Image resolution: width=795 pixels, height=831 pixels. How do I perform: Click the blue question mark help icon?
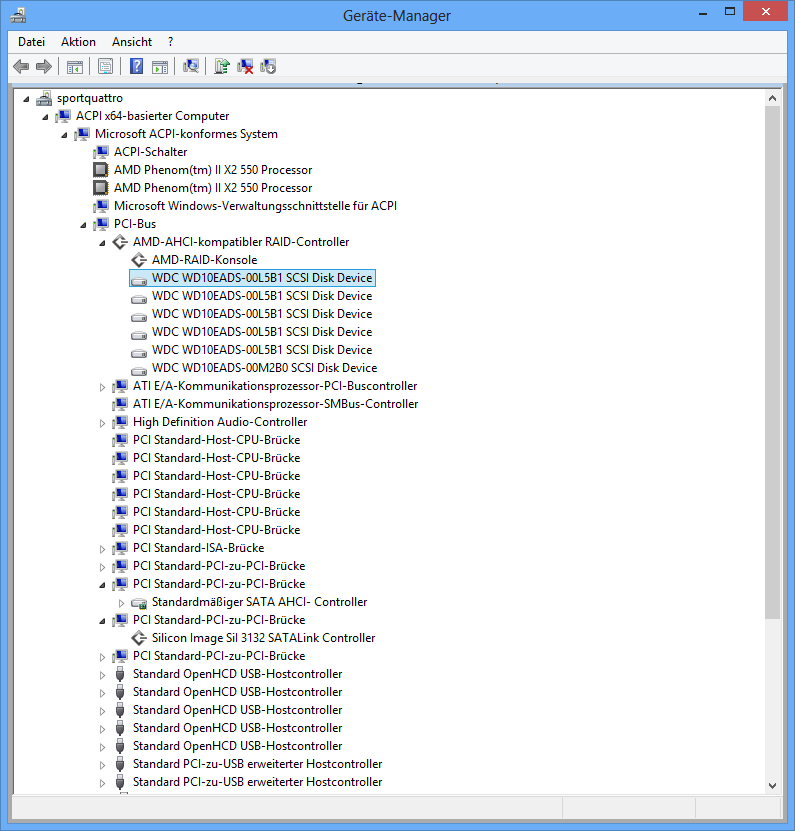[x=136, y=66]
